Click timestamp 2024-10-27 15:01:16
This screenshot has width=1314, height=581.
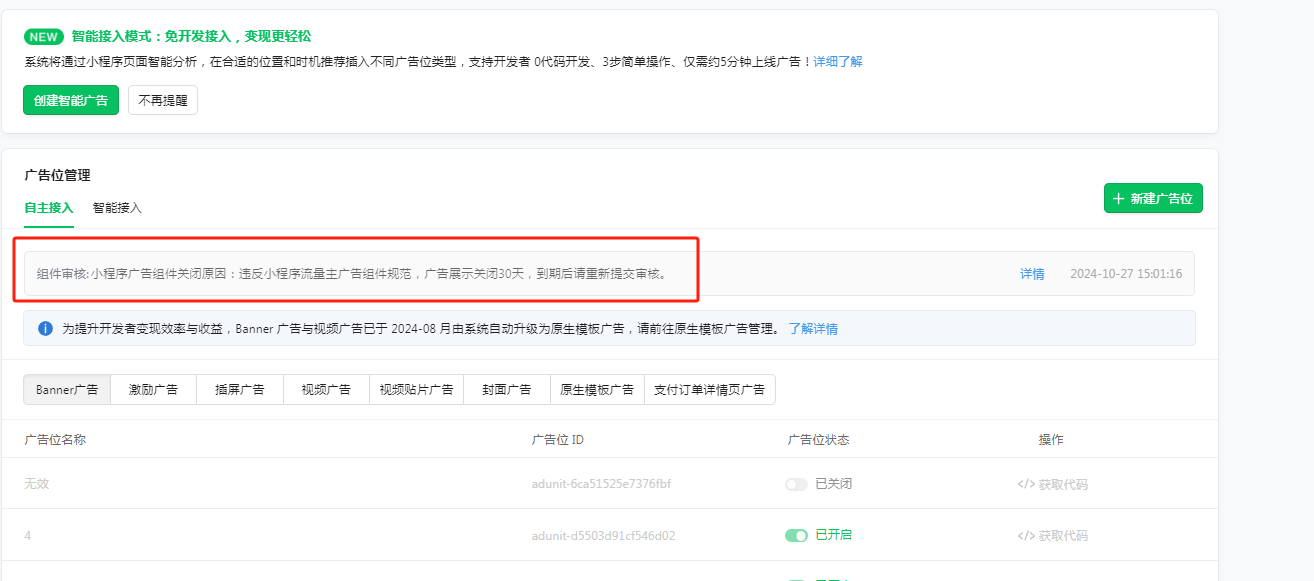click(1126, 274)
